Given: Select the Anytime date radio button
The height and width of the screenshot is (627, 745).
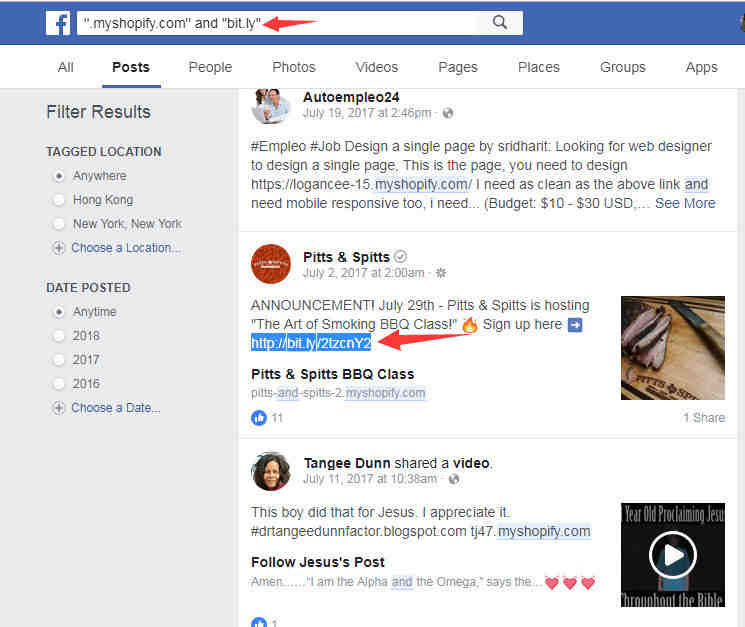Looking at the screenshot, I should (x=58, y=312).
